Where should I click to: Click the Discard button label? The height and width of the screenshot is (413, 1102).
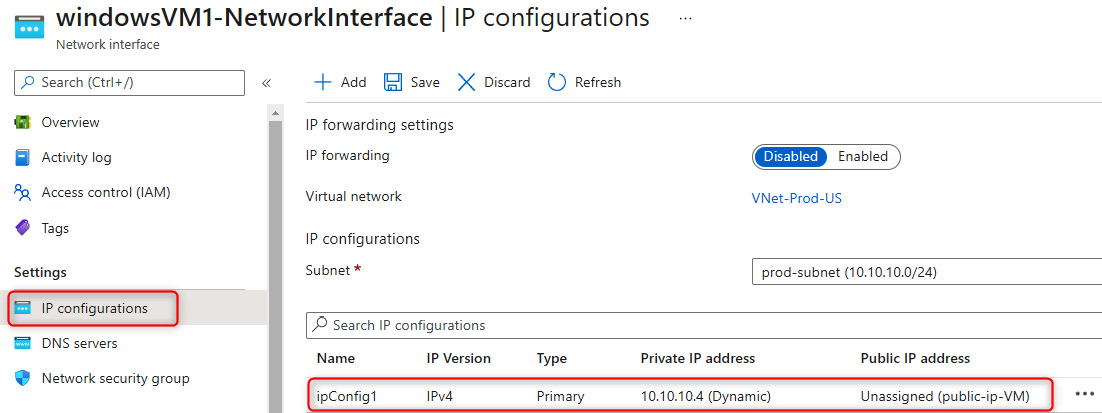pos(507,82)
